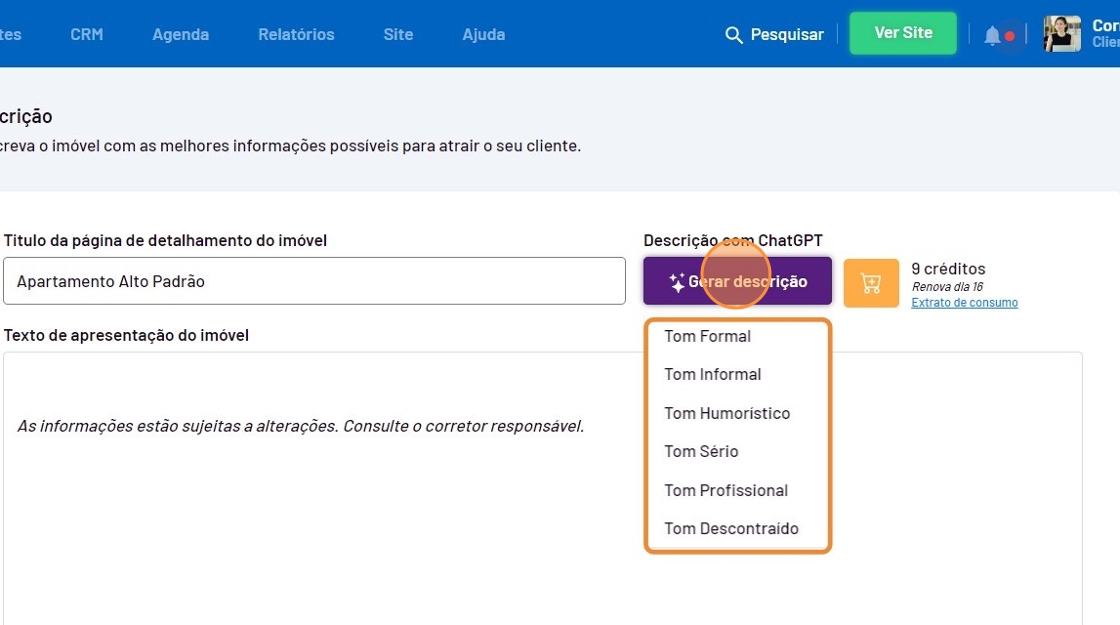Select Tom Sério tone
Viewport: 1120px width, 625px height.
pos(701,451)
